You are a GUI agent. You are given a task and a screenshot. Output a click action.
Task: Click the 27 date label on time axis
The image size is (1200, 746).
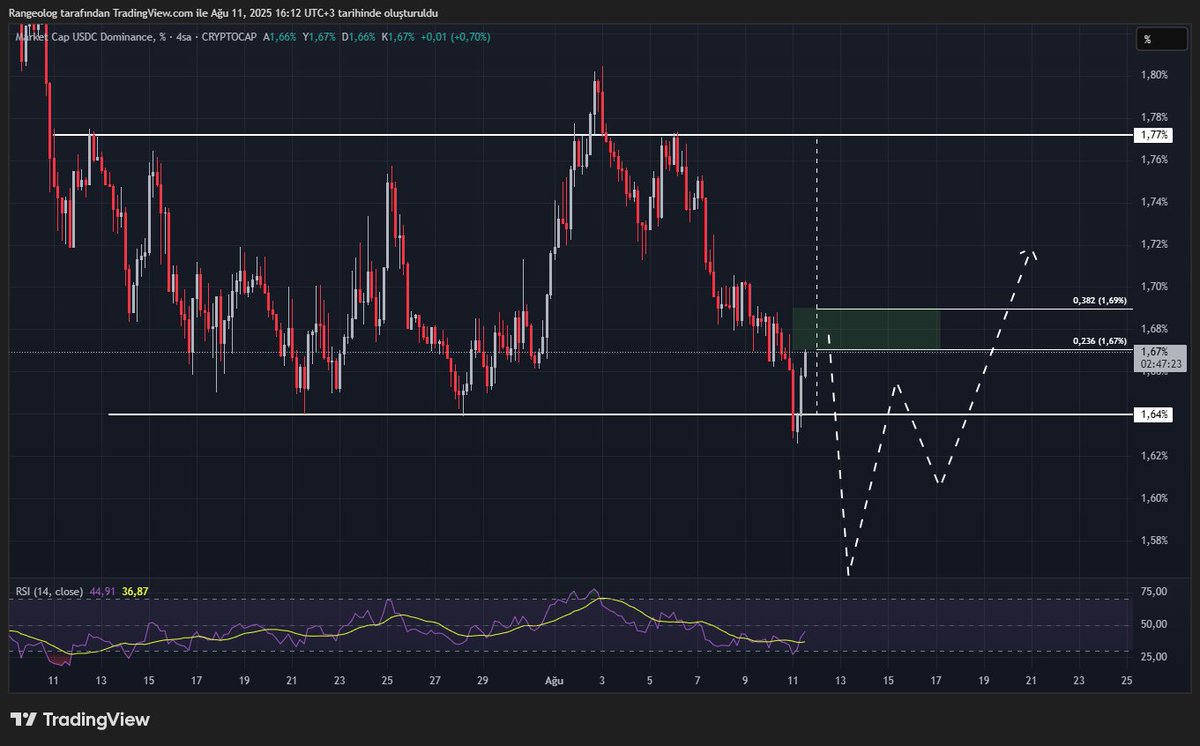435,681
